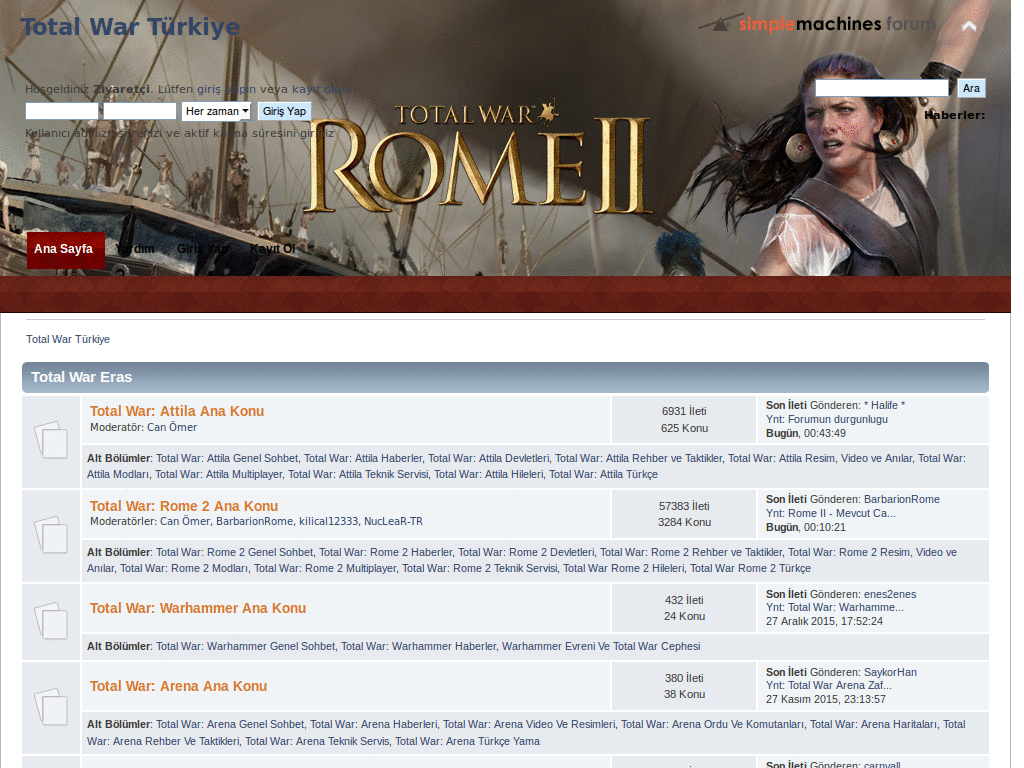Screen dimensions: 1024x768
Task: Open Total War: Rome 2 Teknik Servisi
Action: pos(480,568)
